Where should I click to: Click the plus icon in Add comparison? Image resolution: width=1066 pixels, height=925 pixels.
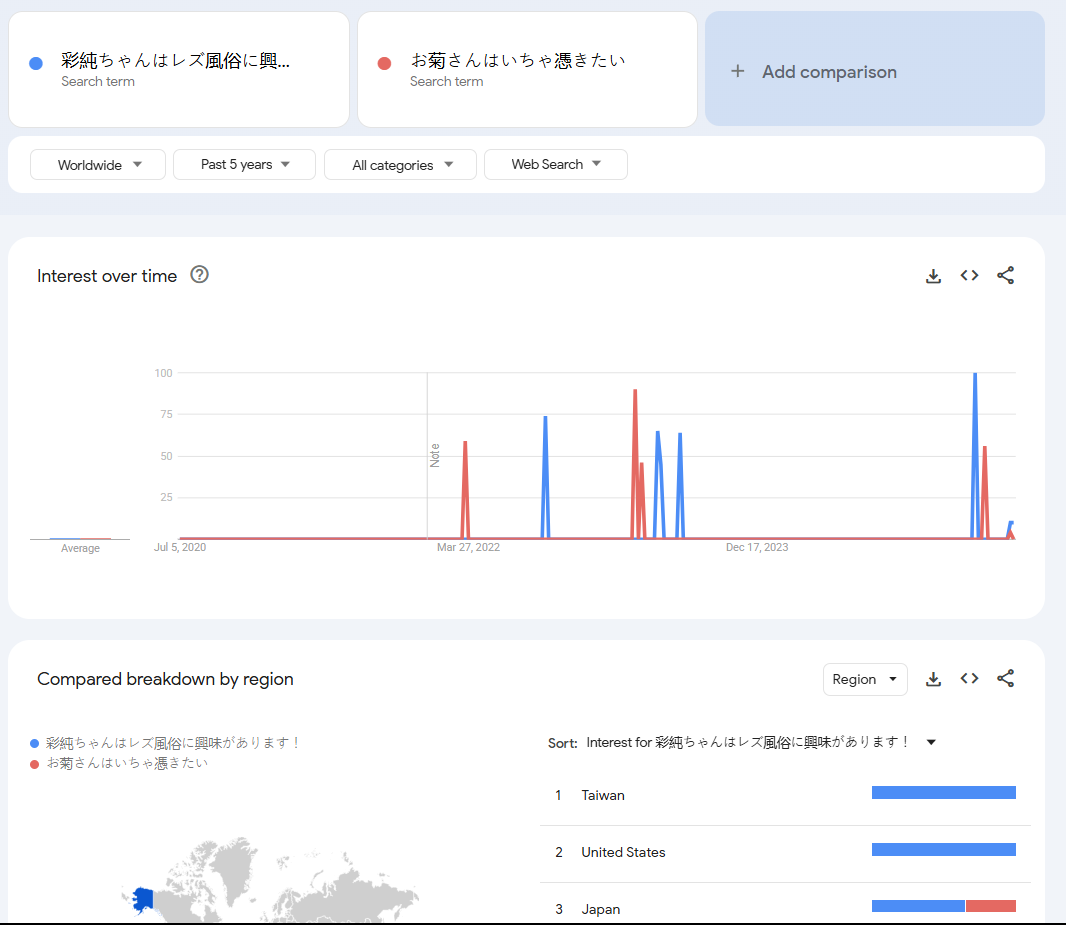pyautogui.click(x=738, y=71)
